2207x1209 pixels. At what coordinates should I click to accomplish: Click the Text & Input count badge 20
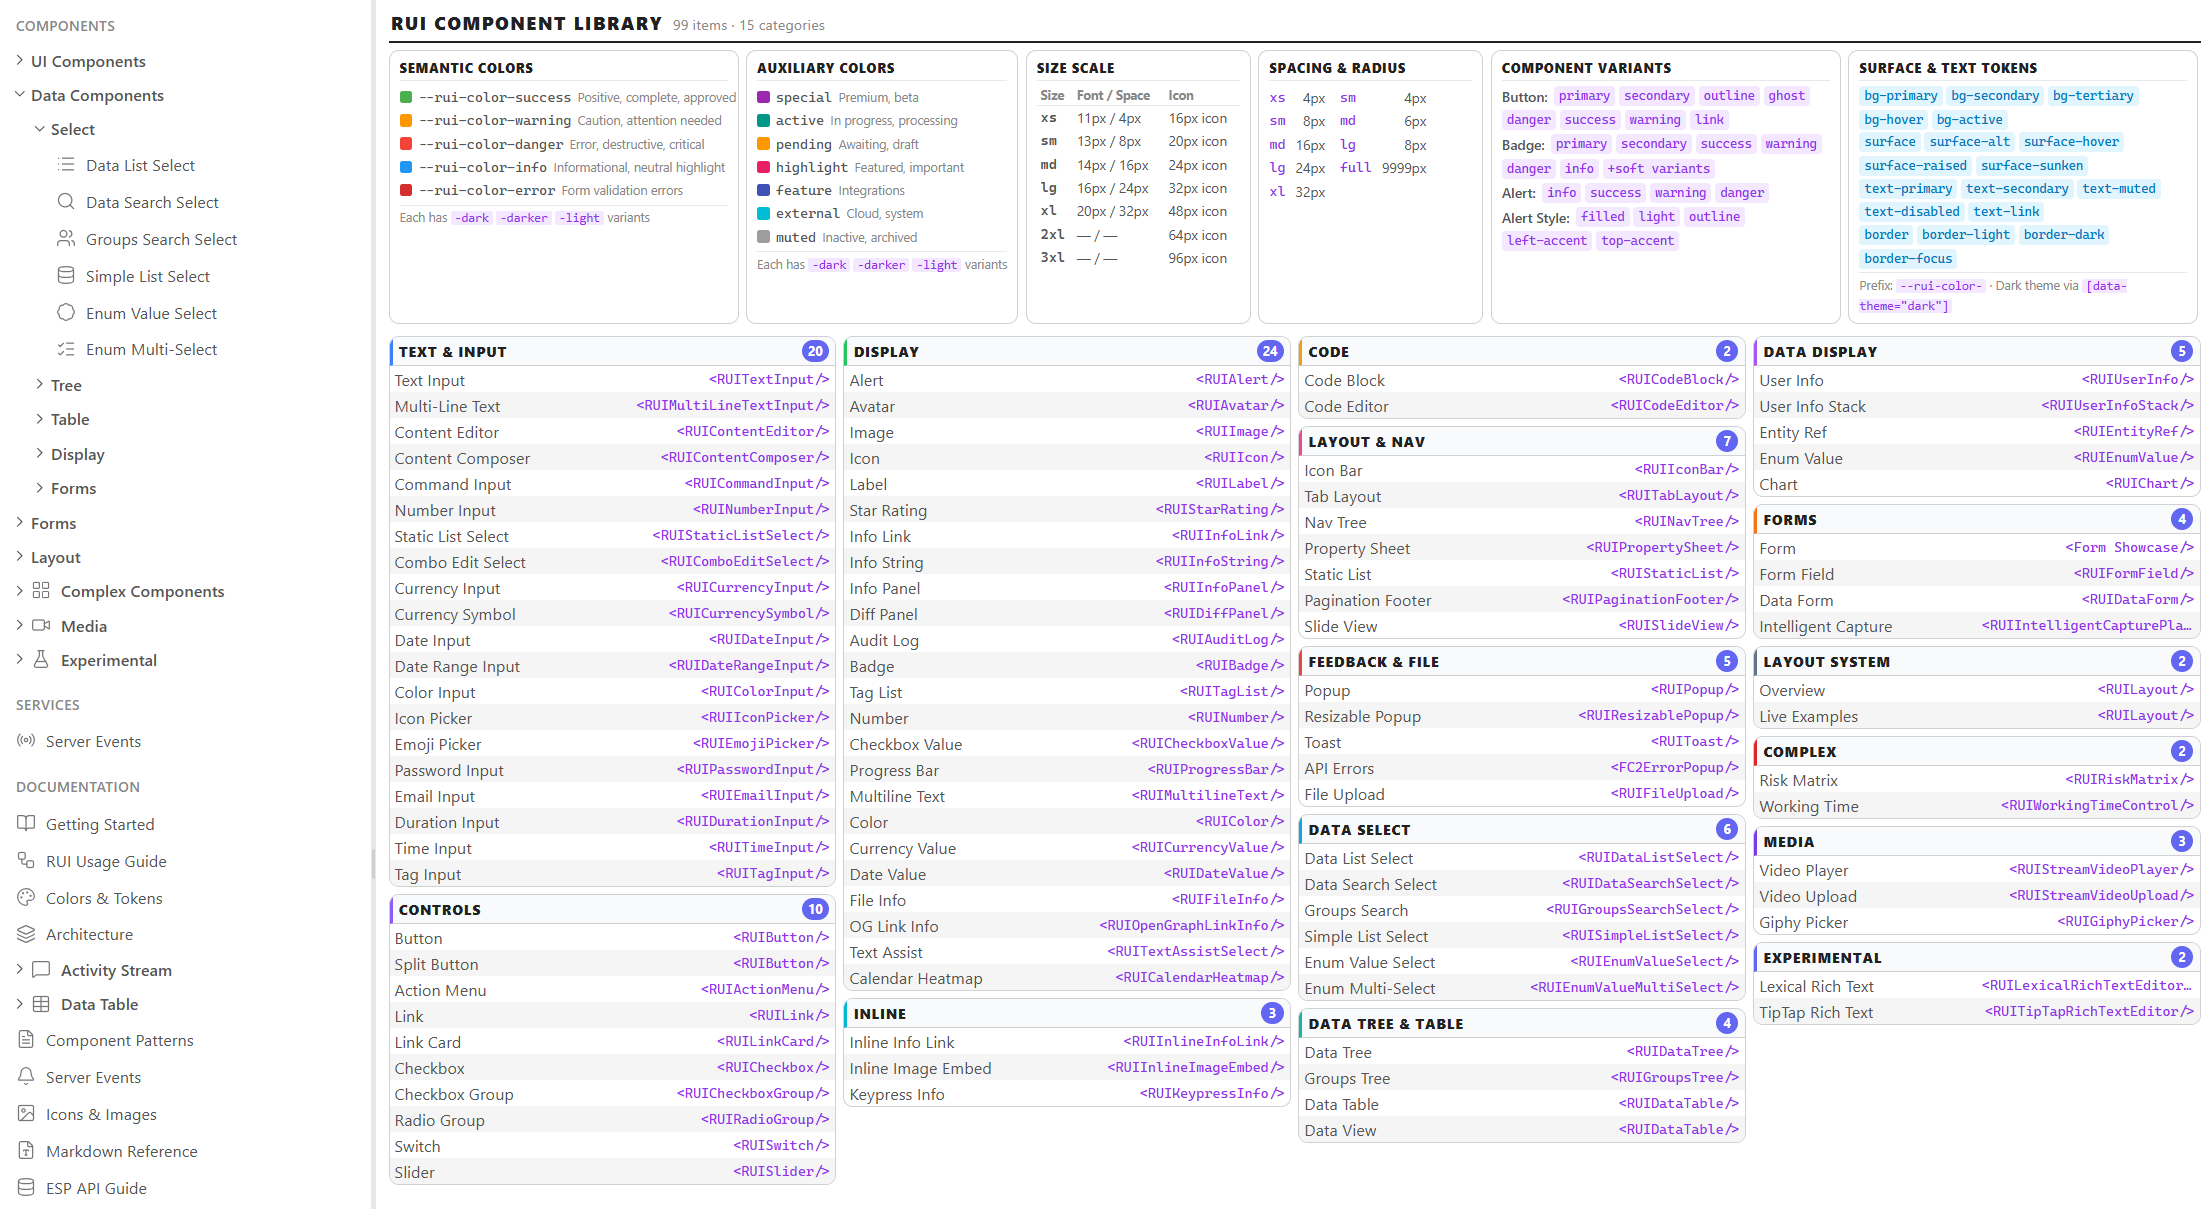tap(815, 351)
